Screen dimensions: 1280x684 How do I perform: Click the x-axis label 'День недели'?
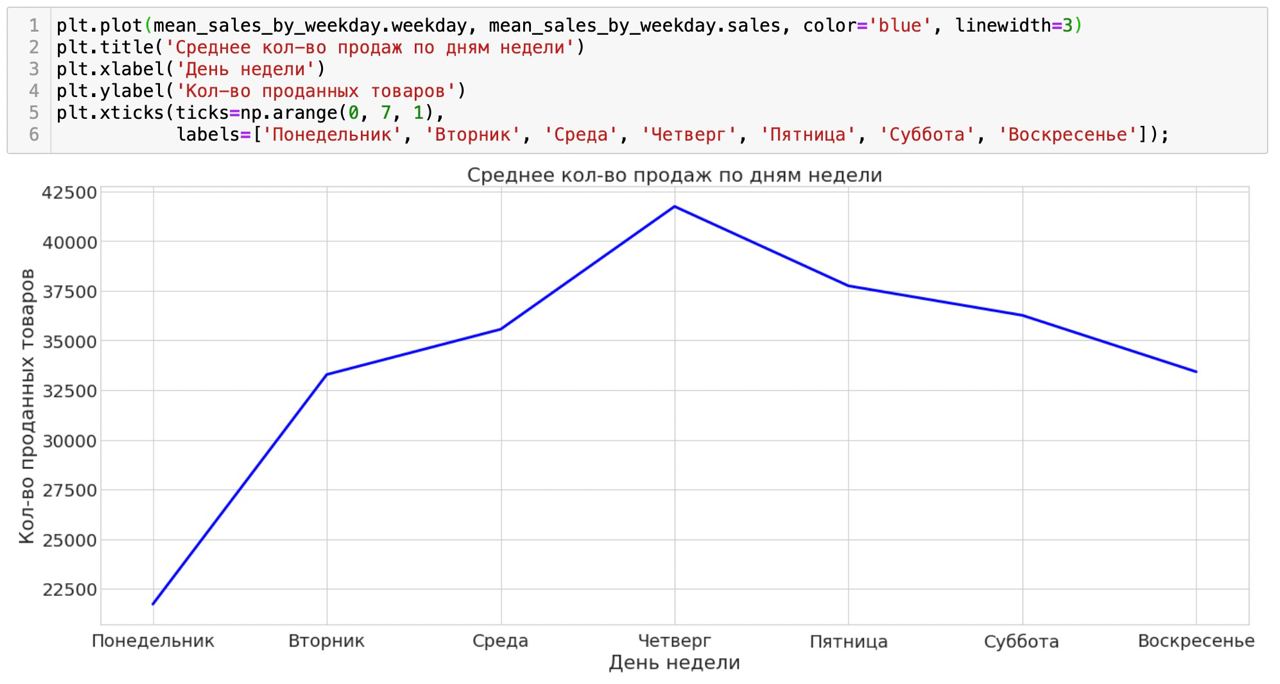674,662
